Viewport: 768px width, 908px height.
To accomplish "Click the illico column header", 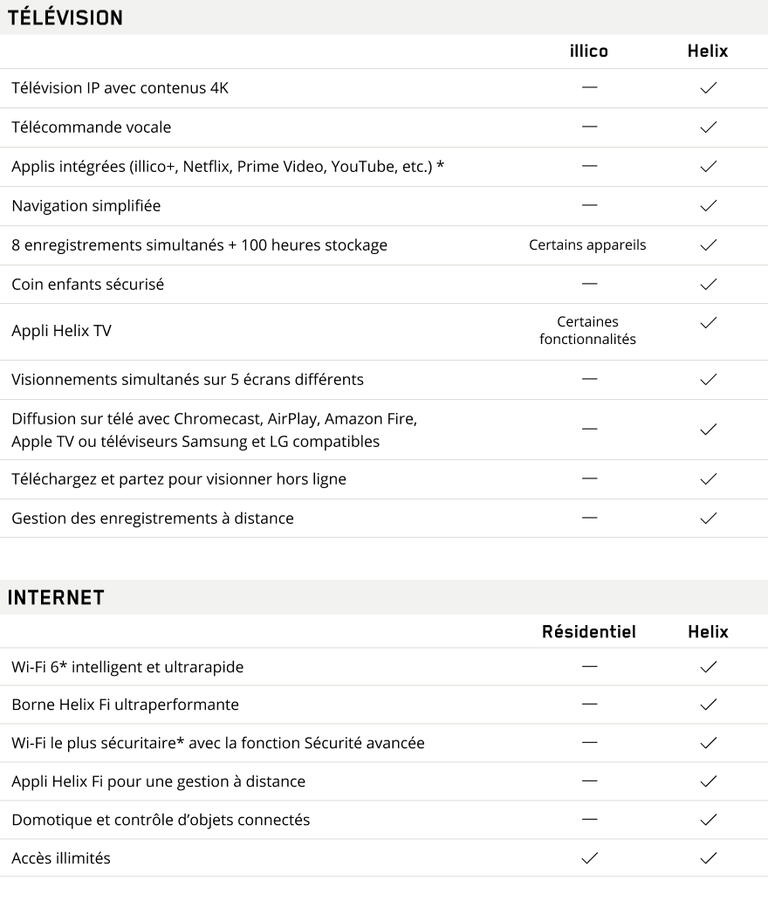I will pyautogui.click(x=588, y=51).
